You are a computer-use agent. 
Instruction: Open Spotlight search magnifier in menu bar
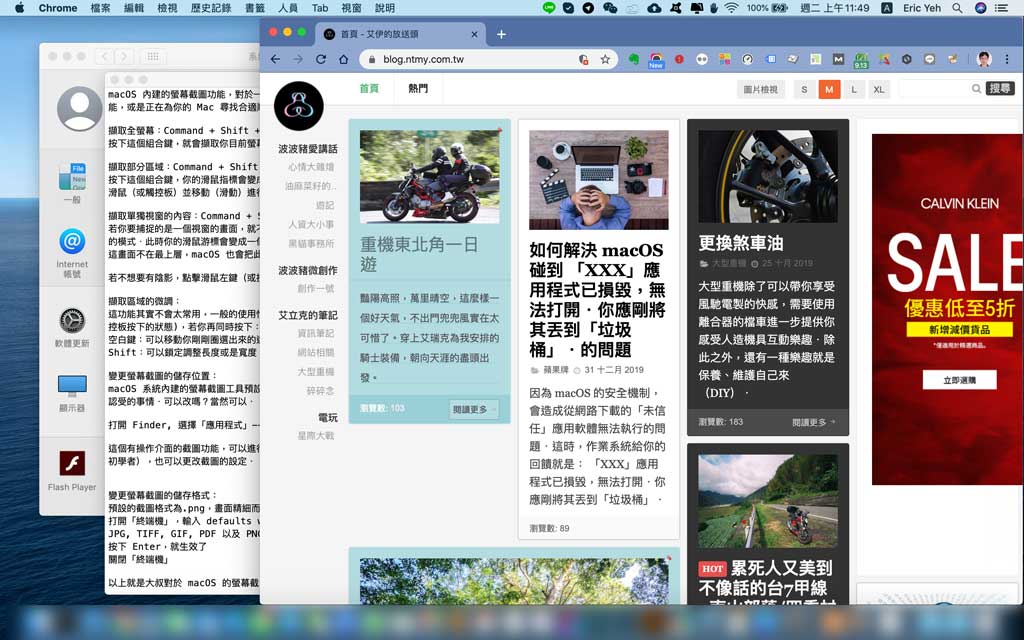pyautogui.click(x=957, y=8)
